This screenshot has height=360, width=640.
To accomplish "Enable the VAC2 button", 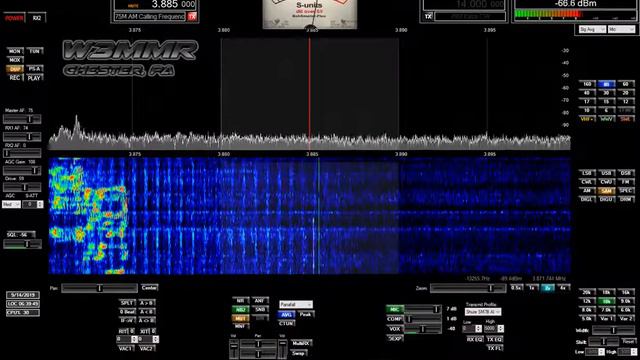I will [x=147, y=349].
